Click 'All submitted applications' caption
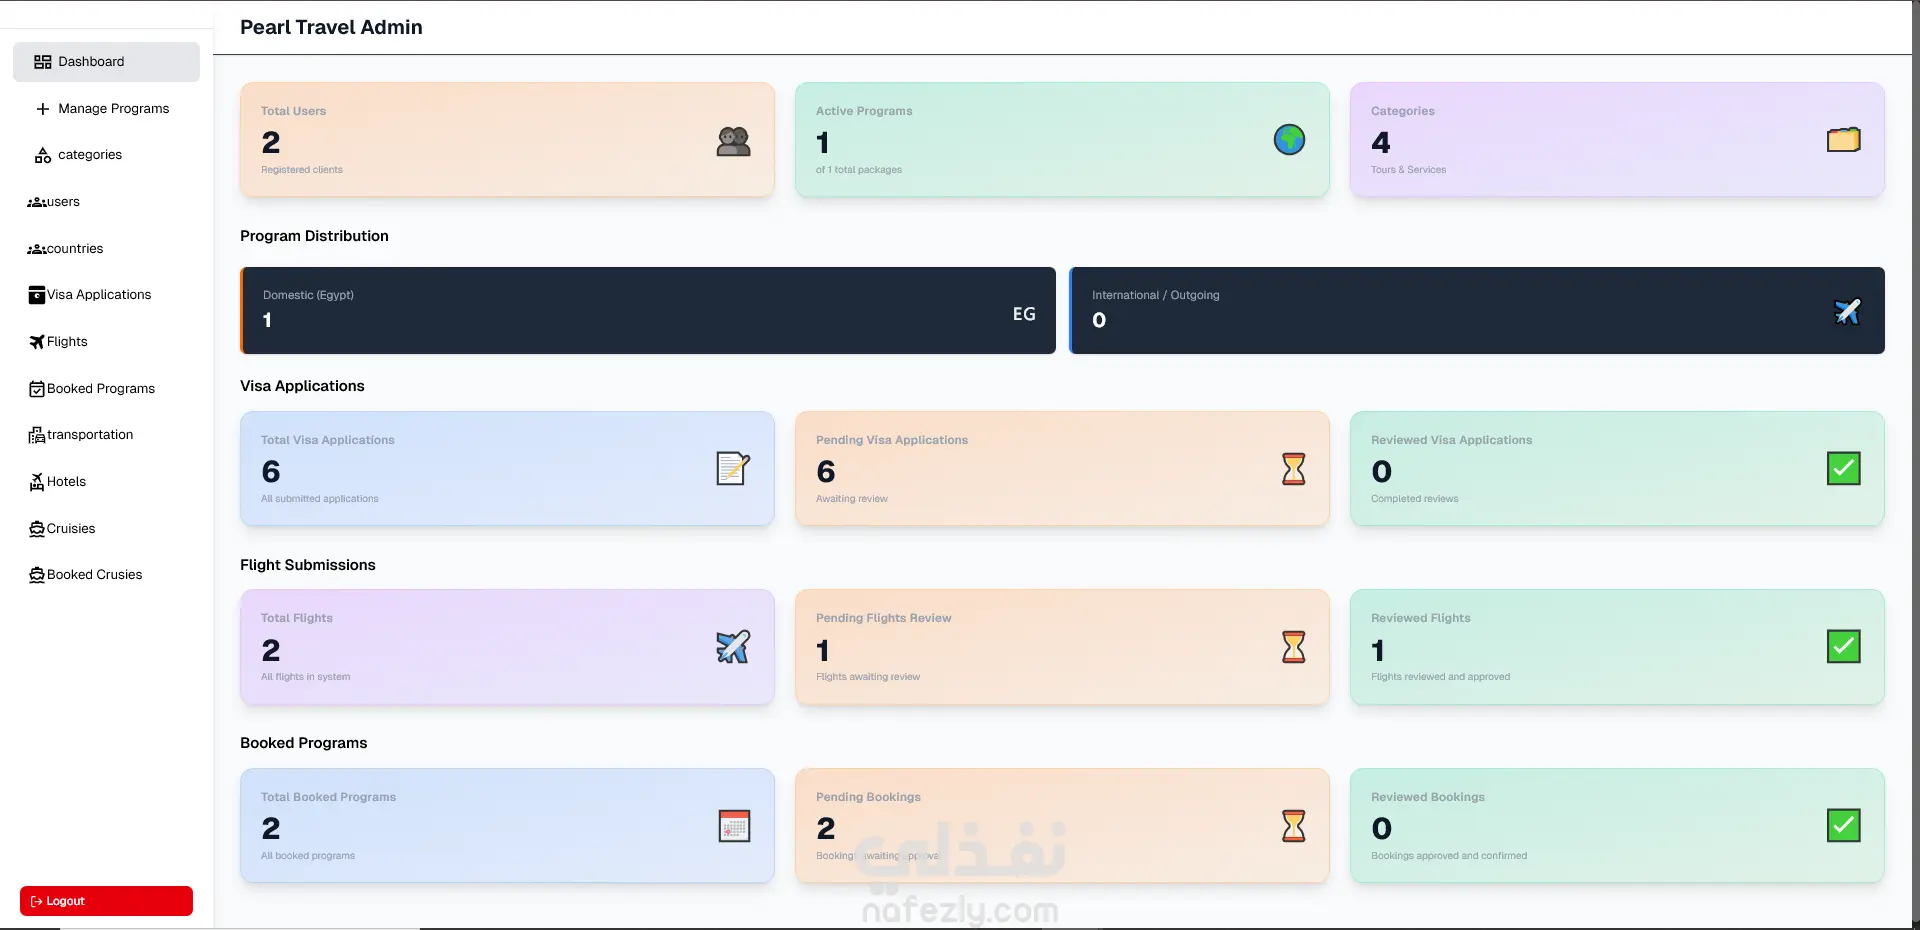Image resolution: width=1920 pixels, height=930 pixels. click(x=320, y=499)
